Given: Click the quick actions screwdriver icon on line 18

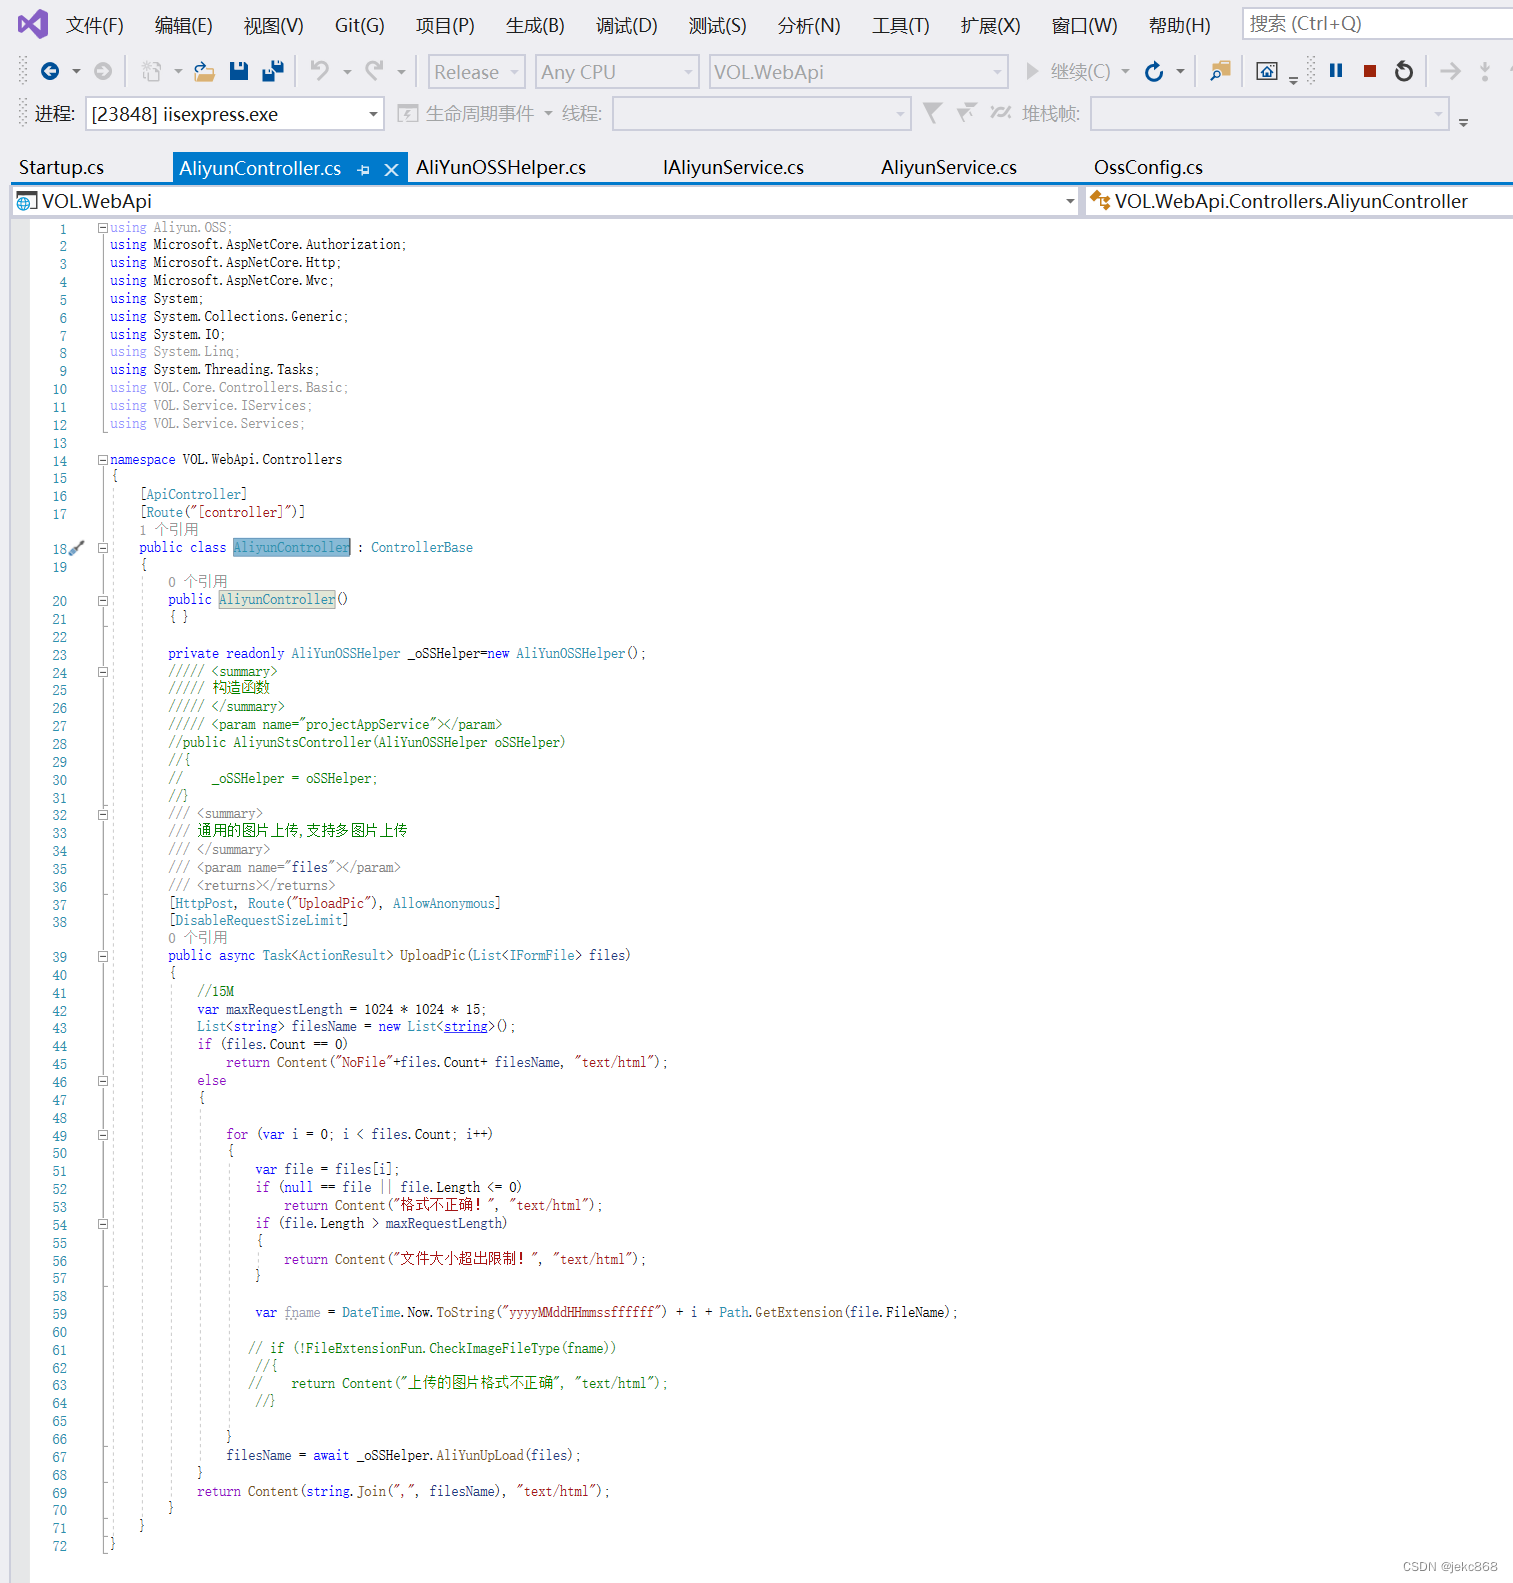Looking at the screenshot, I should (77, 548).
